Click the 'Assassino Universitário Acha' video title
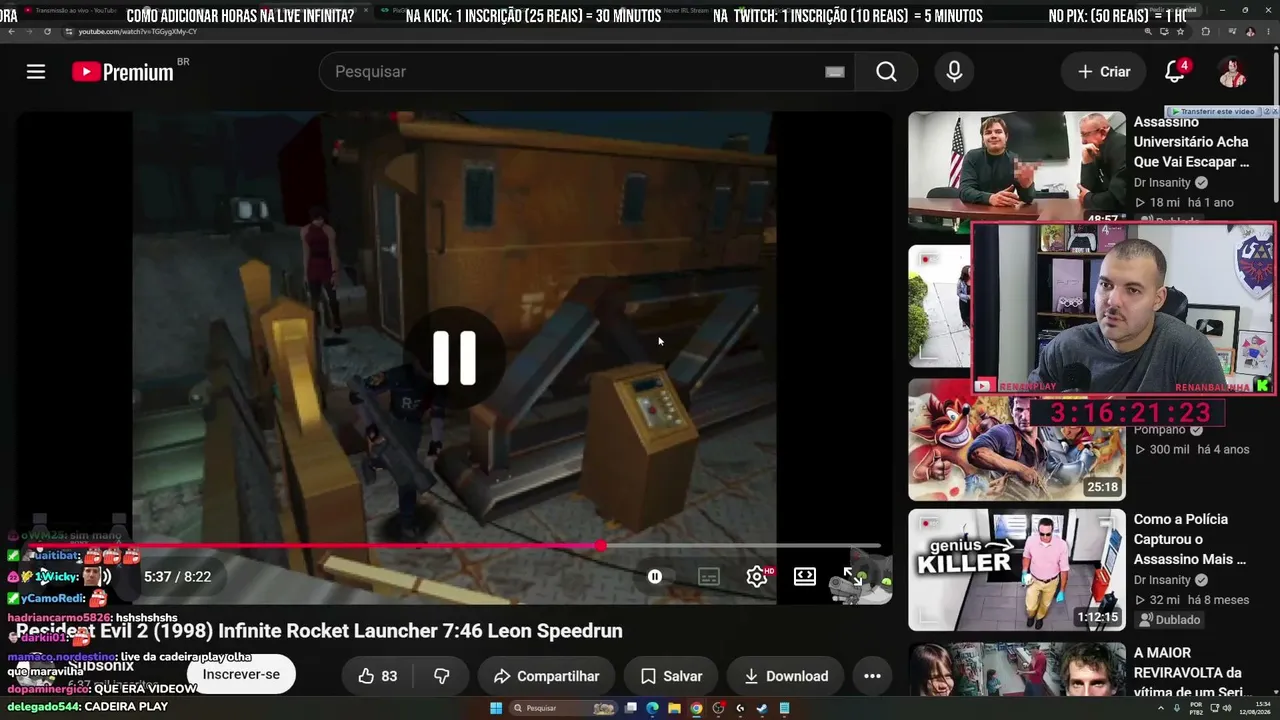The image size is (1280, 720). (1191, 141)
